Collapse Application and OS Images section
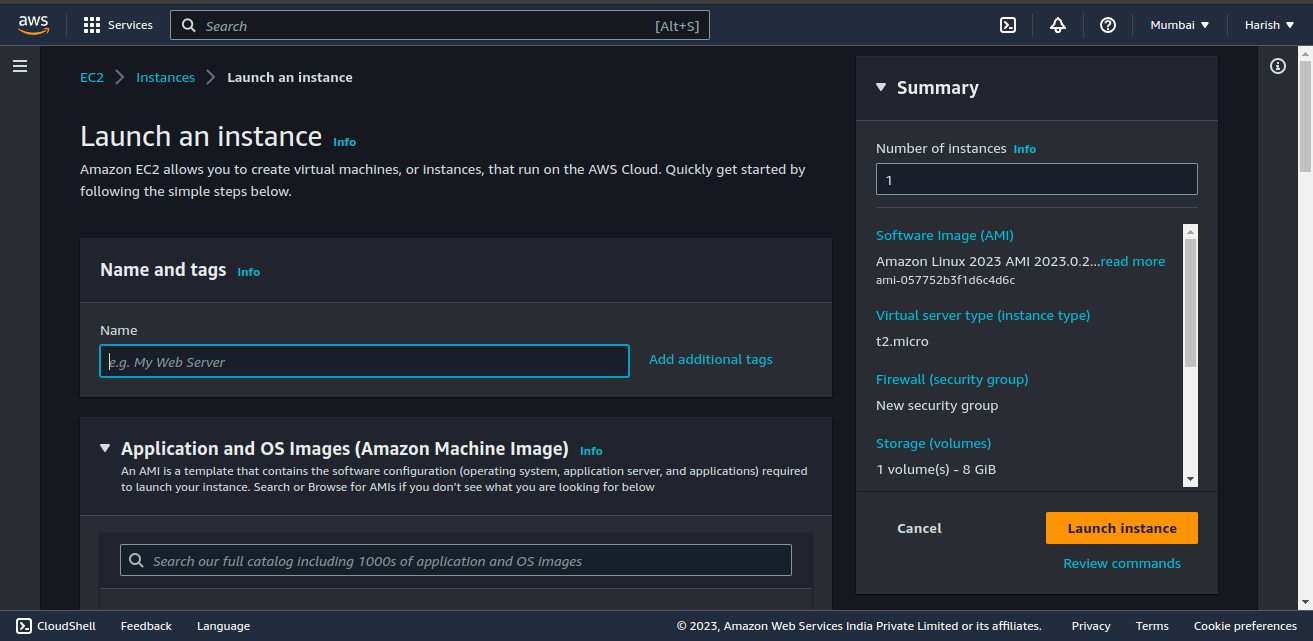The image size is (1313, 641). (x=105, y=448)
